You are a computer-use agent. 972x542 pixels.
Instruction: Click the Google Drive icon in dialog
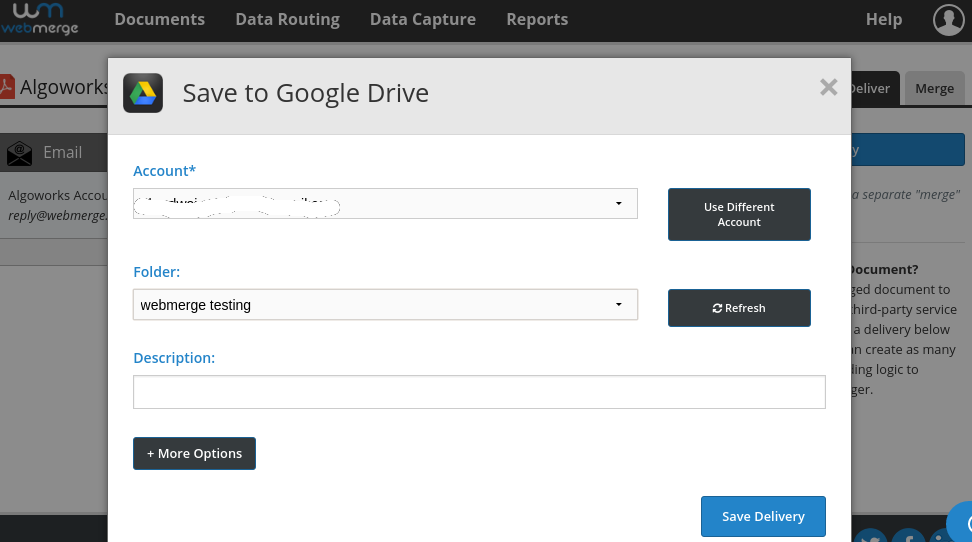coord(143,93)
